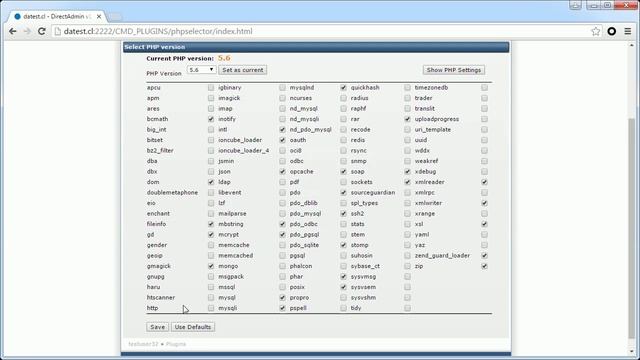Toggle the zend_guard_loader extension checkbox
Image resolution: width=640 pixels, height=360 pixels.
click(484, 256)
